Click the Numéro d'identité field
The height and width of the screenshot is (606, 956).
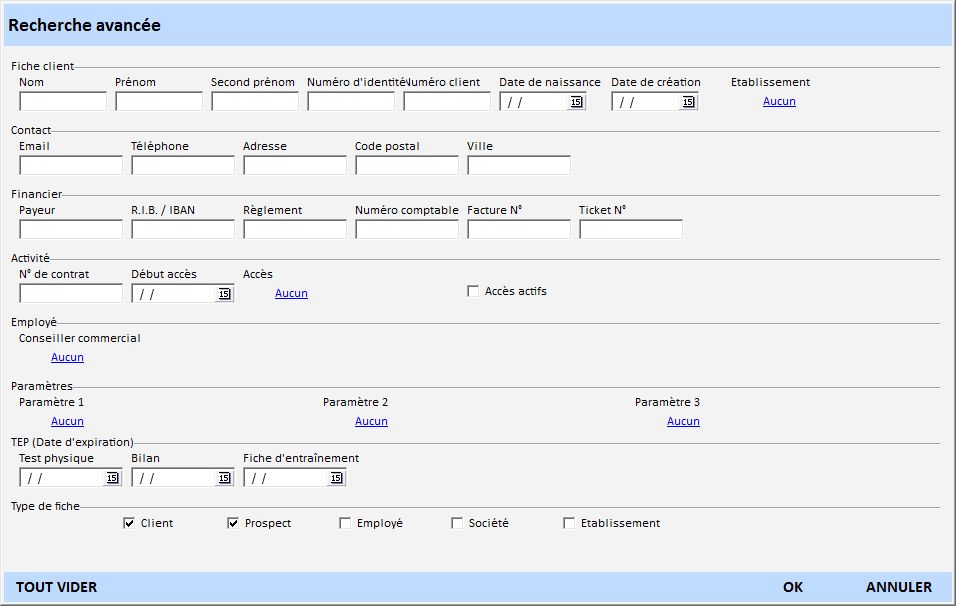351,101
